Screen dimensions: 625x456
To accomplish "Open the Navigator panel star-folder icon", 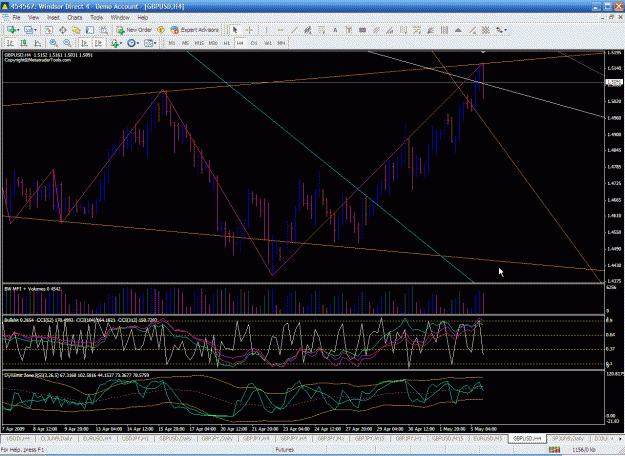I will [x=76, y=30].
